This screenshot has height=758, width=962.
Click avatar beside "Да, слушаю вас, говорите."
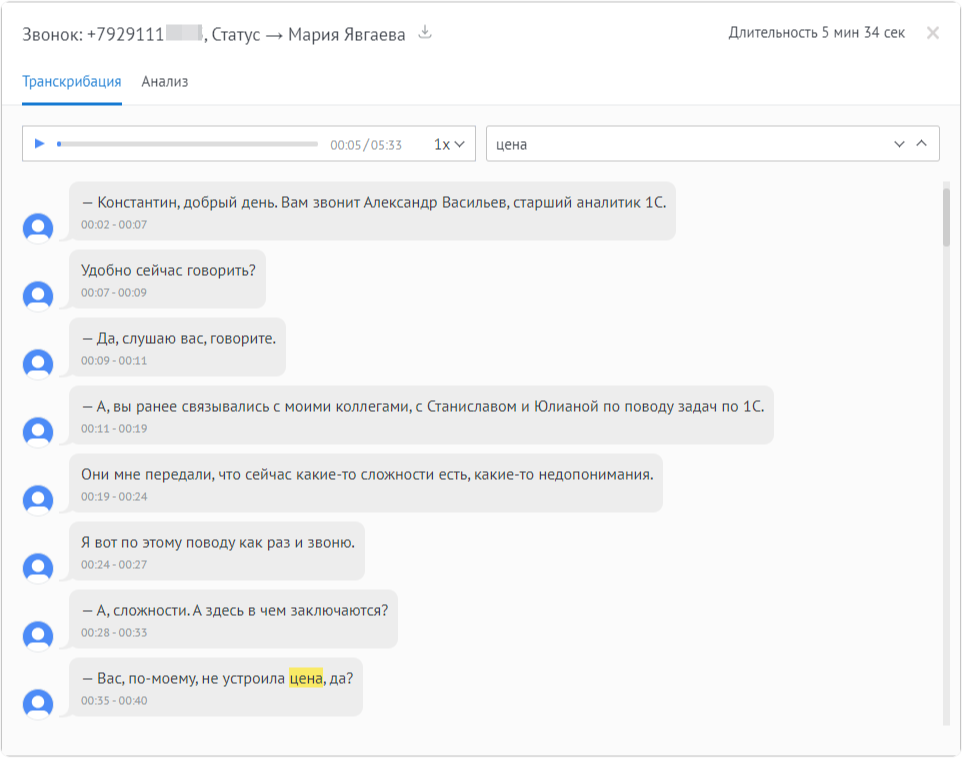38,365
